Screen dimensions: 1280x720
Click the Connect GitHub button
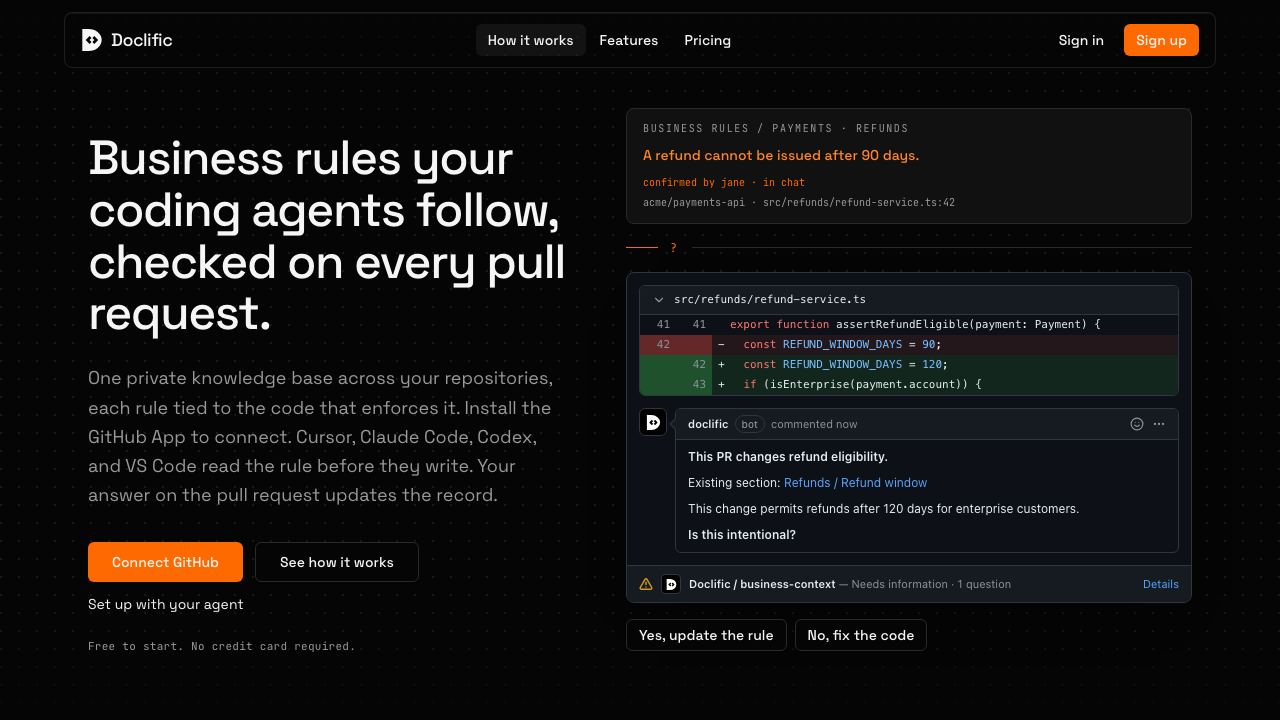(165, 562)
